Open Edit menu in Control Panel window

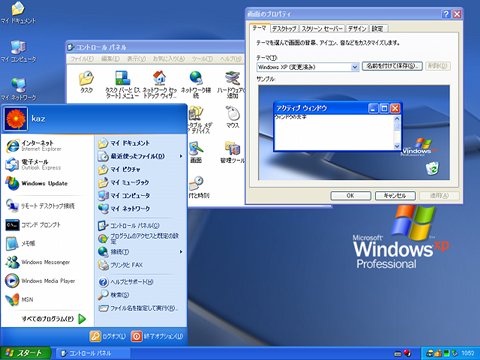coord(110,59)
